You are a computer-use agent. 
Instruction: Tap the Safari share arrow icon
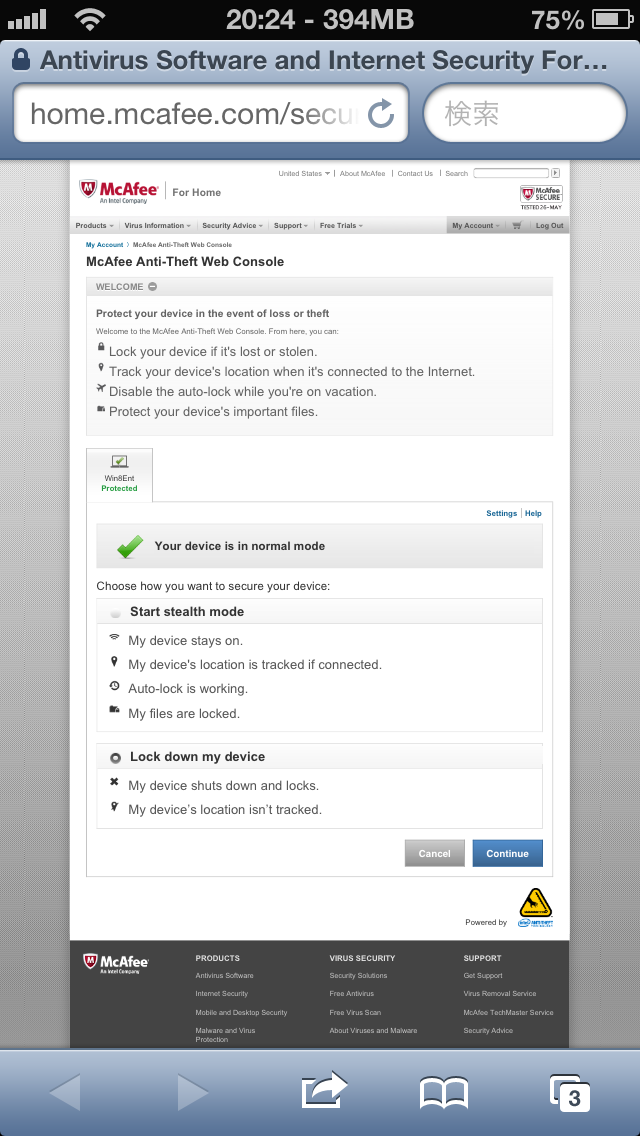click(324, 1091)
